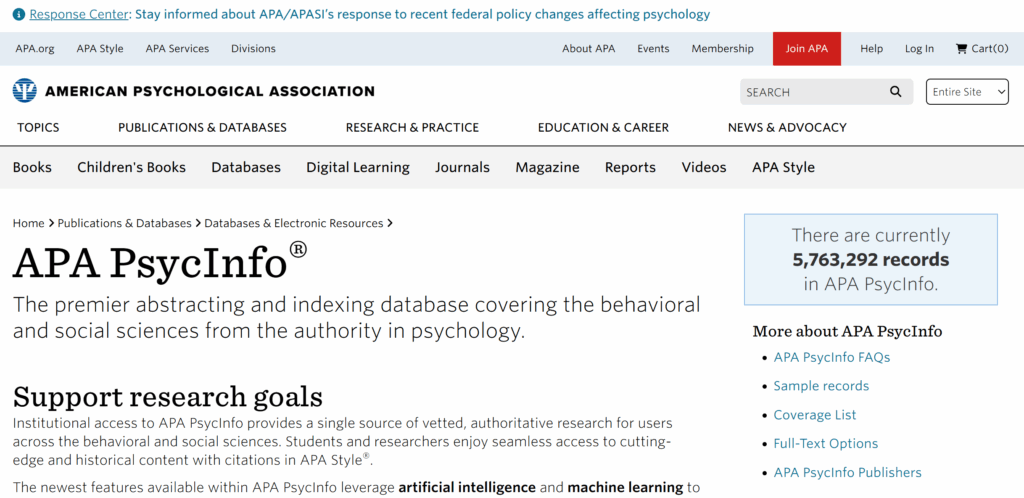Screen dimensions: 1024x498
Task: Select the Videos tab
Action: pos(704,167)
